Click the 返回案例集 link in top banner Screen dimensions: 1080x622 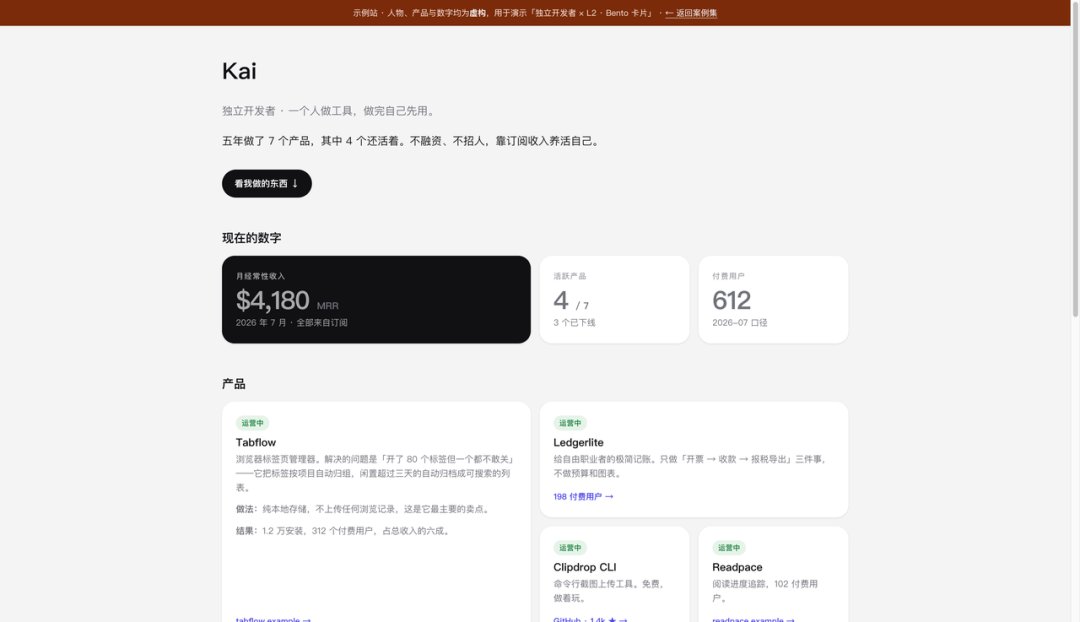[691, 13]
